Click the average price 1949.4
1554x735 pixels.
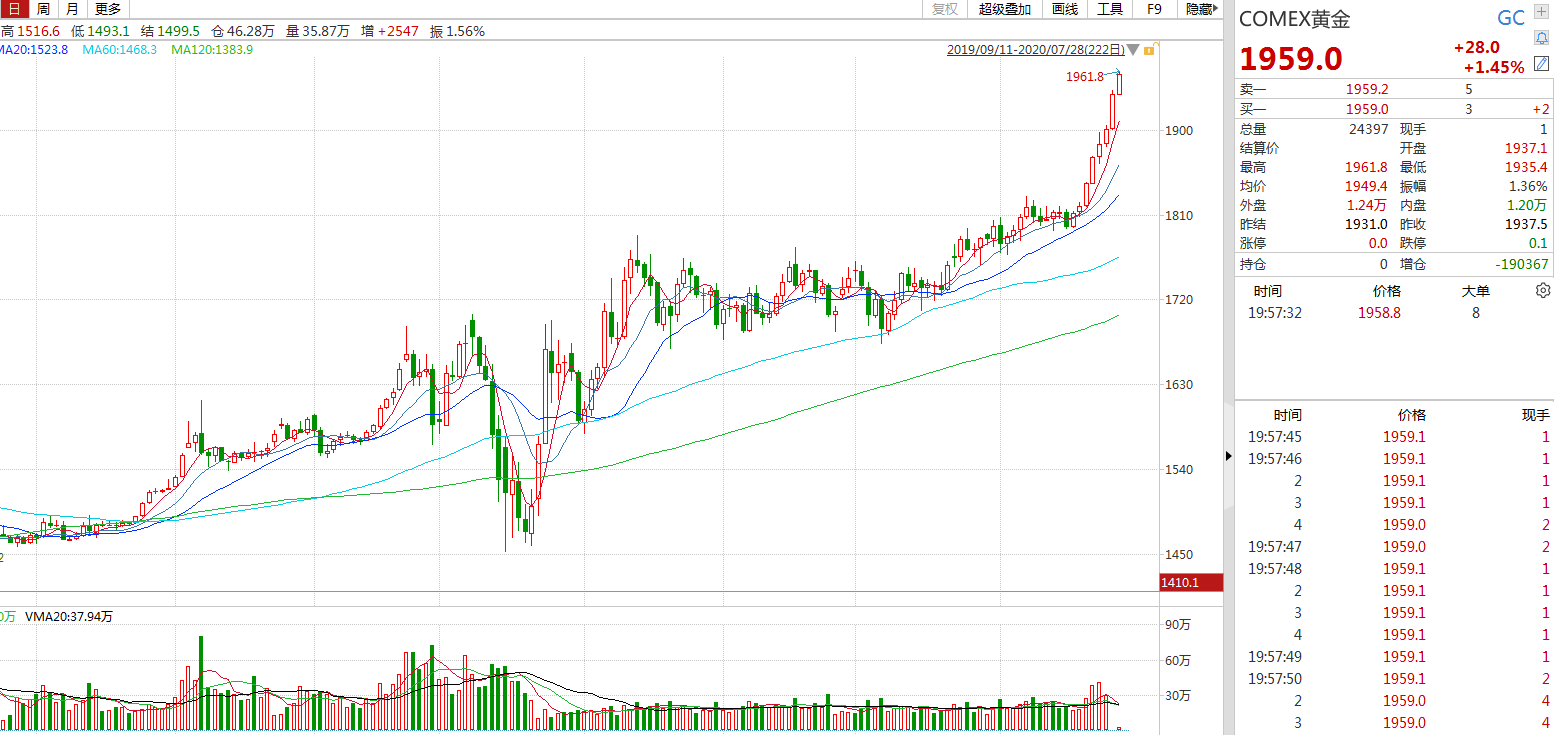1367,186
